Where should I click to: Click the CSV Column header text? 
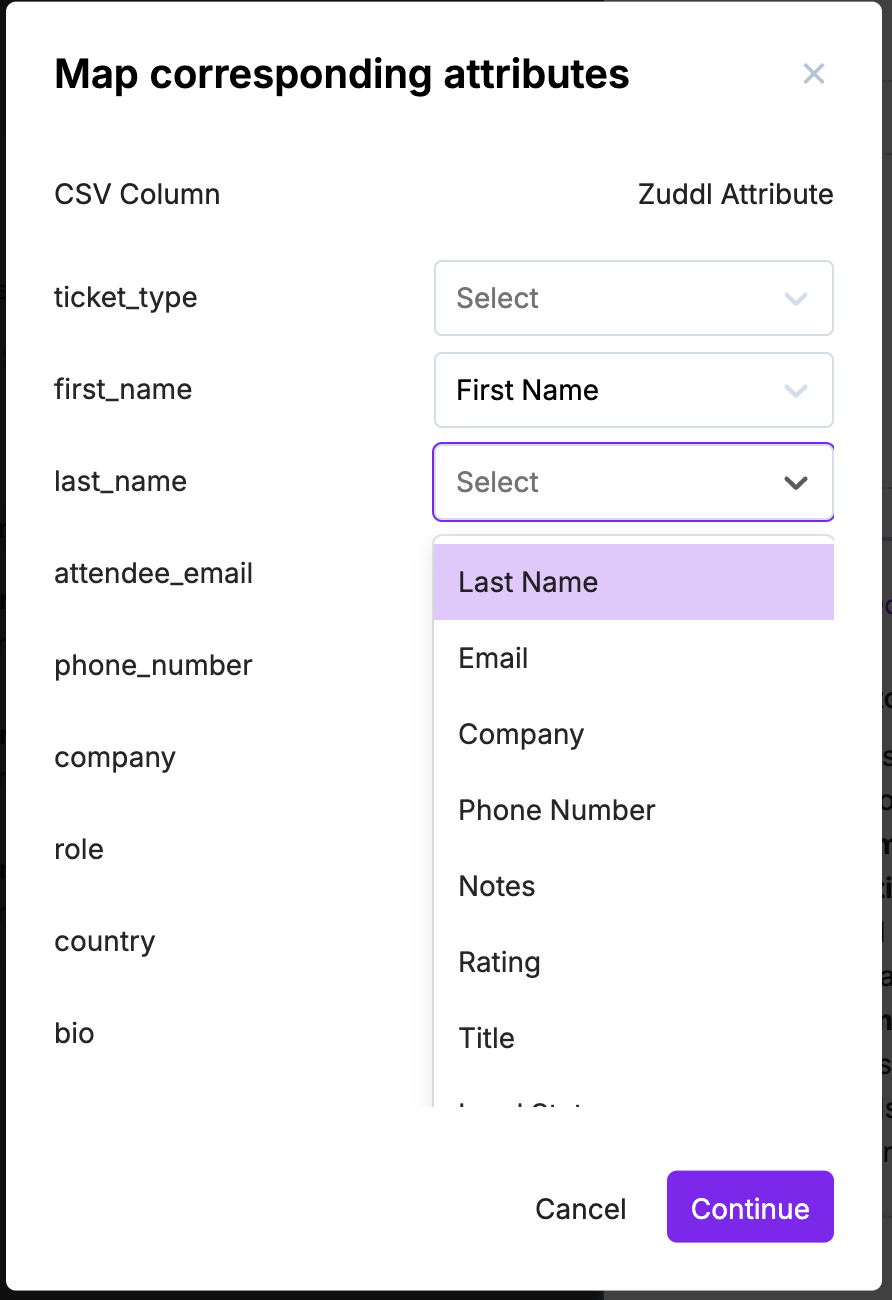pos(137,194)
